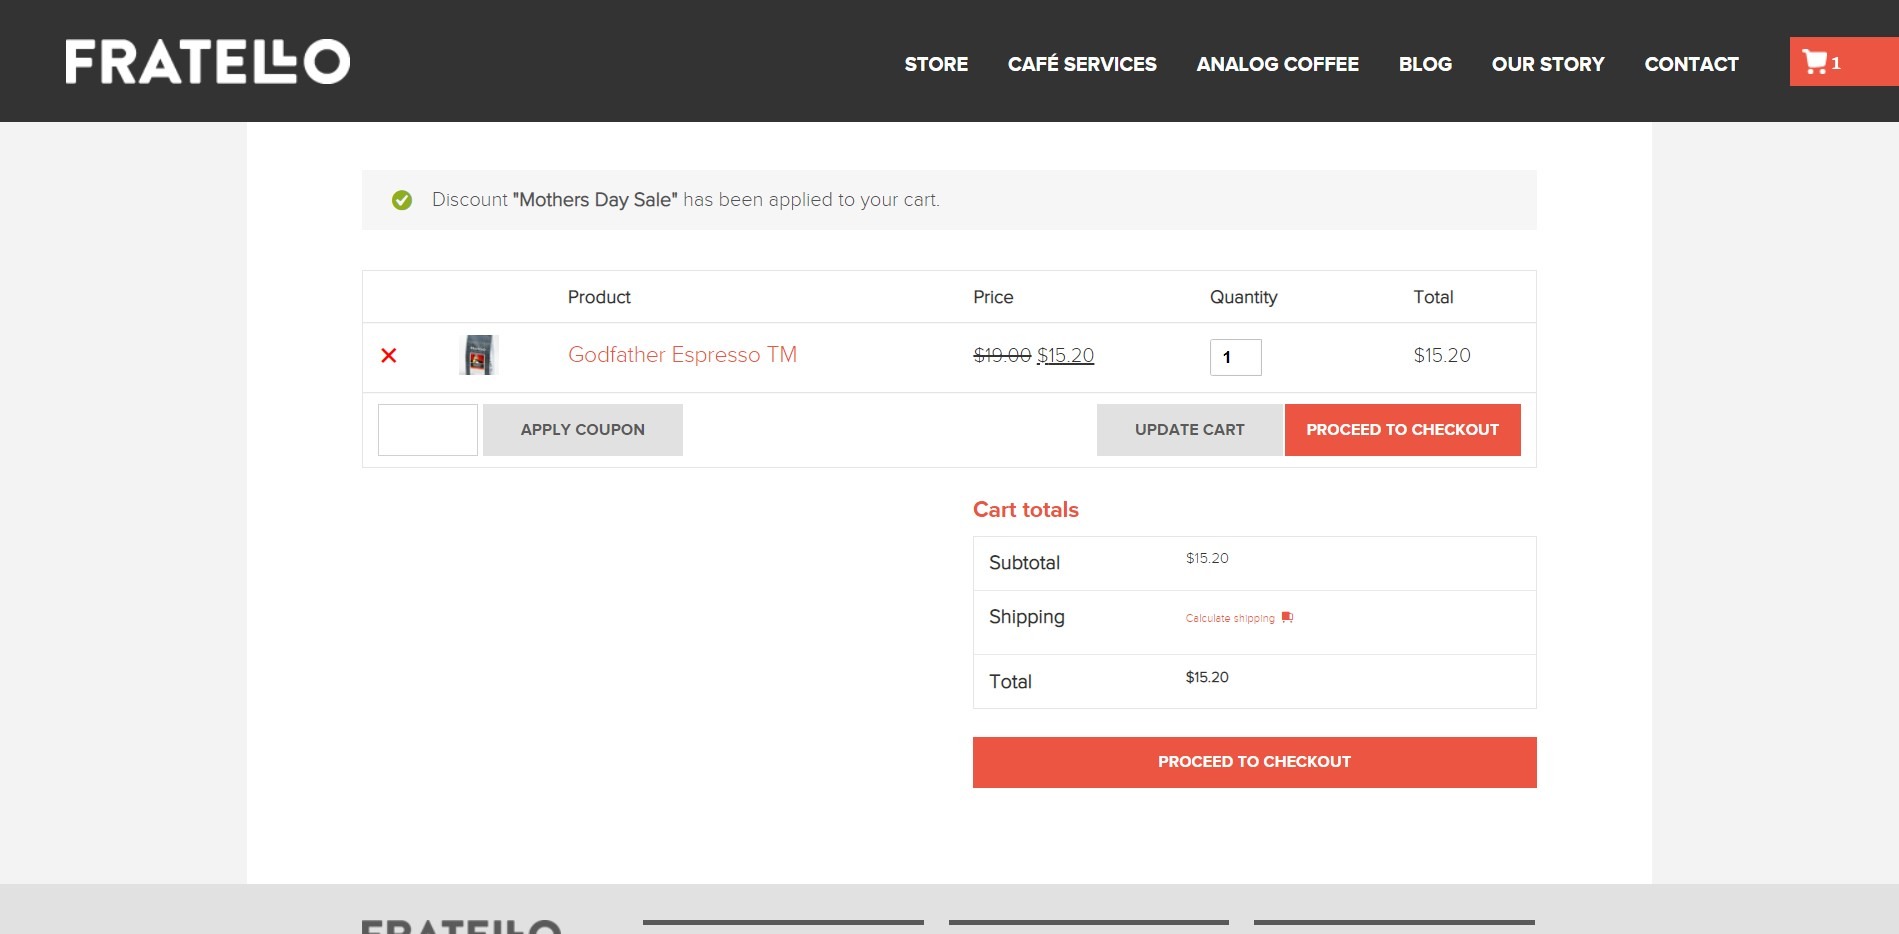Click the quantity input field
The height and width of the screenshot is (934, 1899).
(1236, 357)
